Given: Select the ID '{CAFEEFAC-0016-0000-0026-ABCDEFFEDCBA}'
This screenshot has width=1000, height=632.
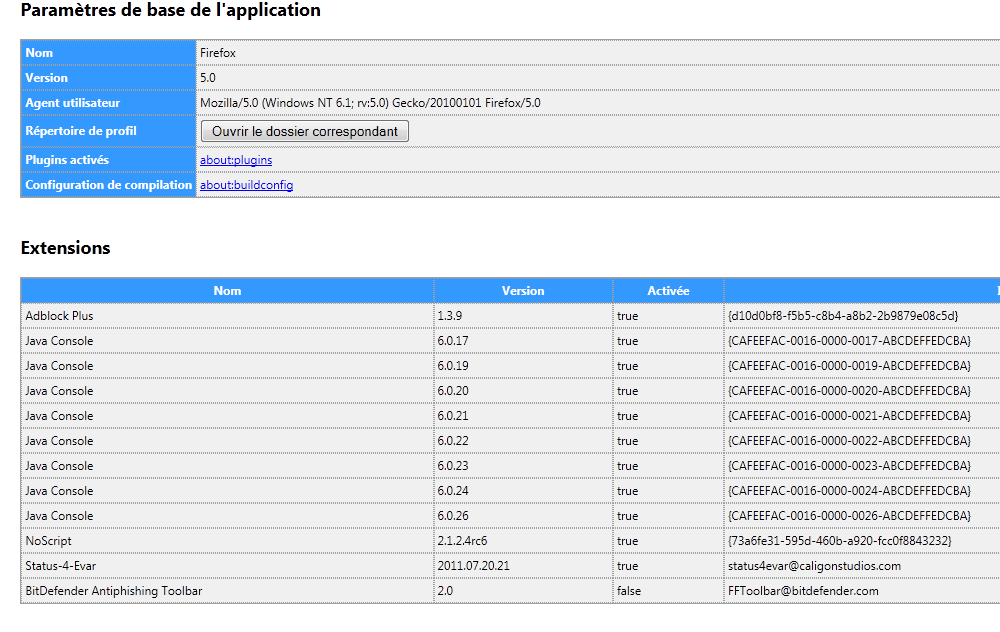Looking at the screenshot, I should tap(849, 515).
